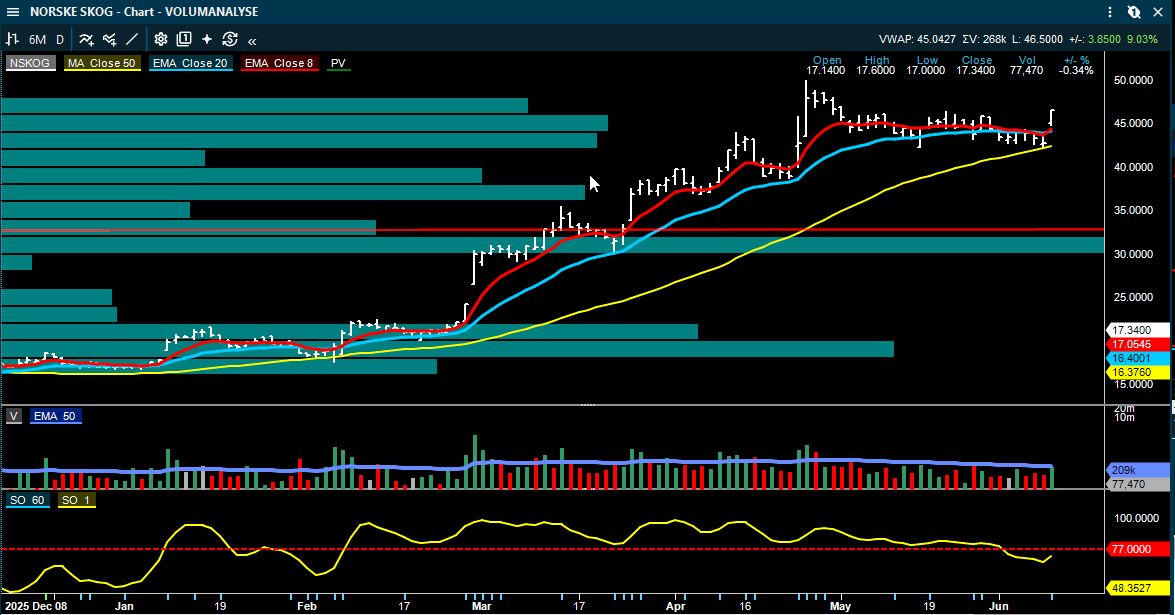Click the yellow 48.3527 oscillator value tag
The width and height of the screenshot is (1175, 615).
pyautogui.click(x=1138, y=588)
